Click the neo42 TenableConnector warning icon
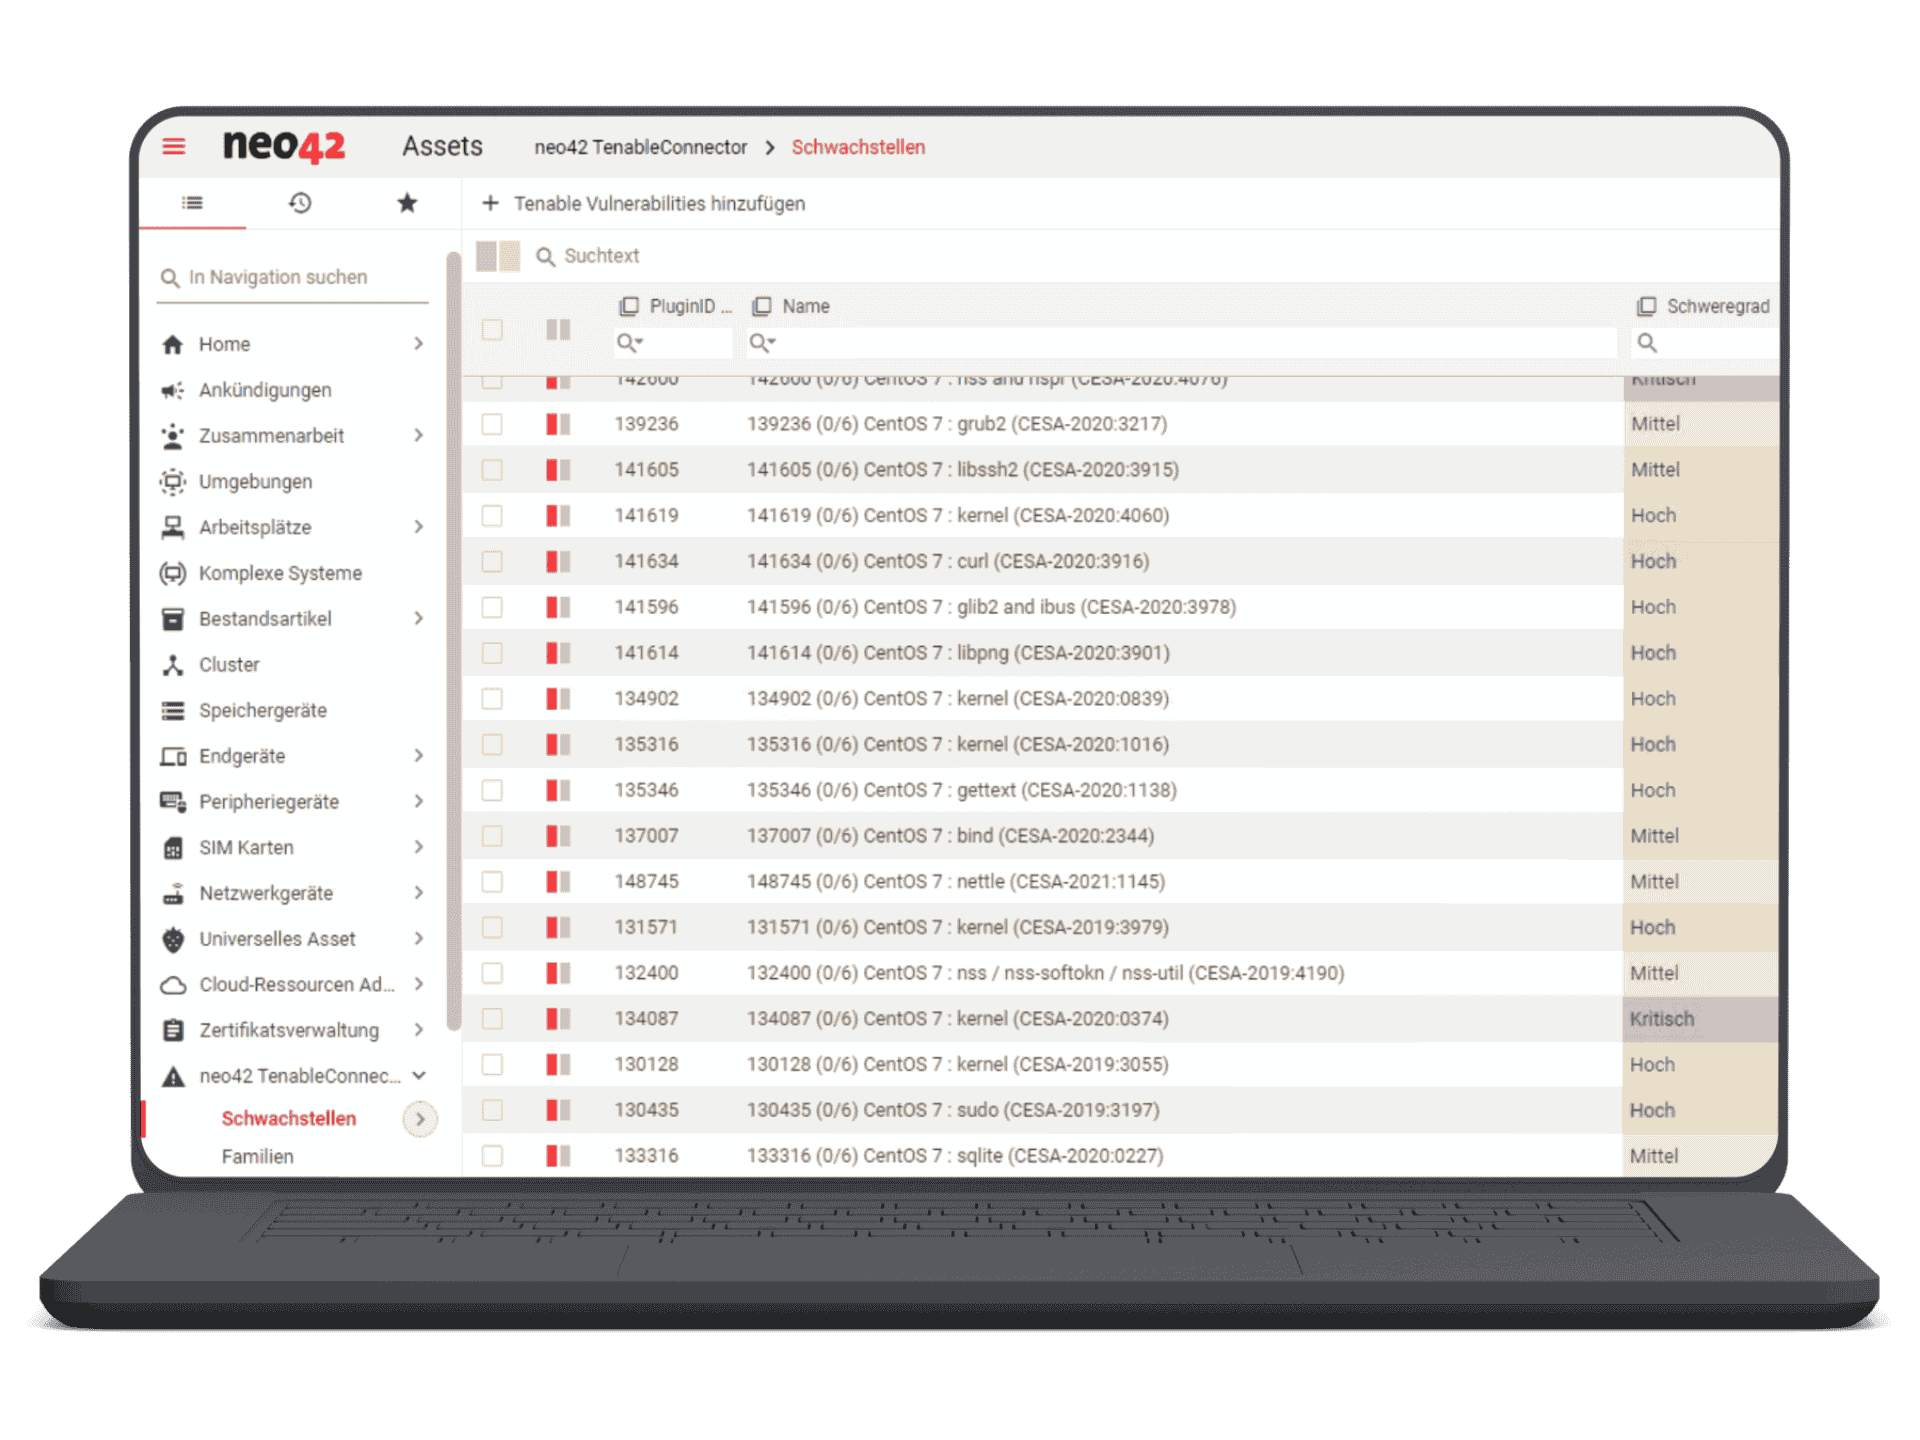The height and width of the screenshot is (1440, 1920). coord(173,1076)
